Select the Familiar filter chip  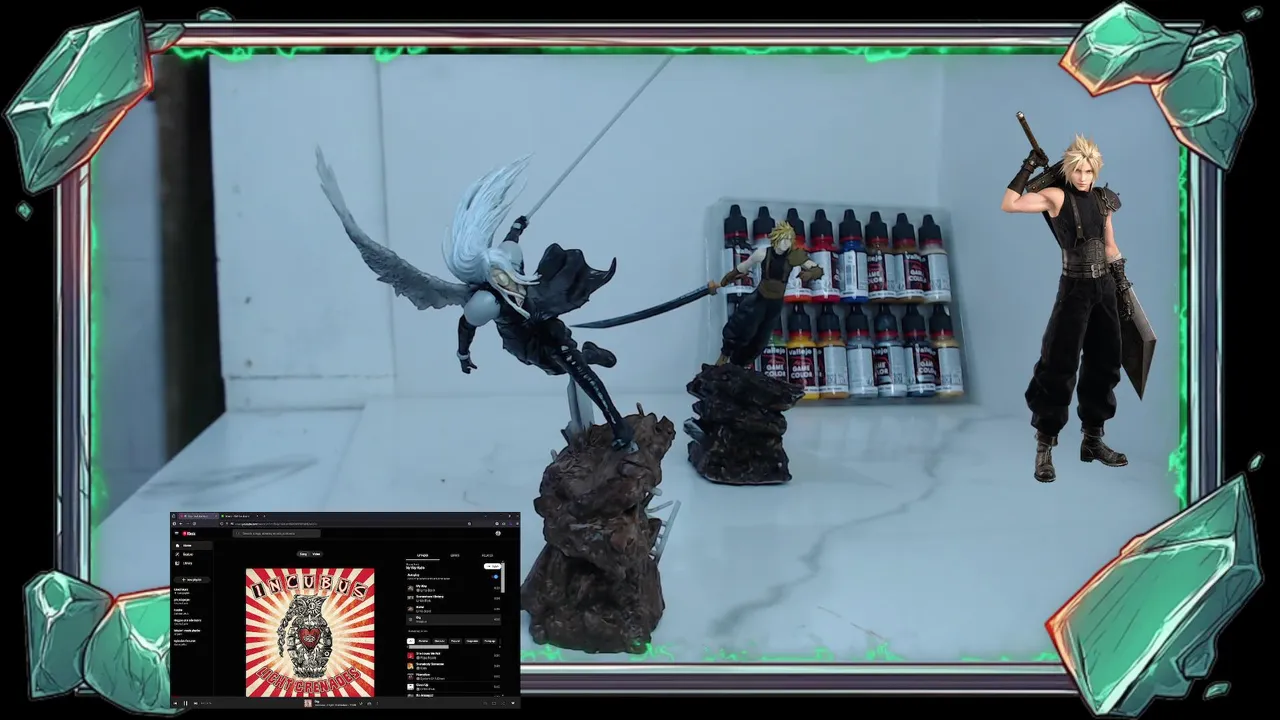(423, 641)
